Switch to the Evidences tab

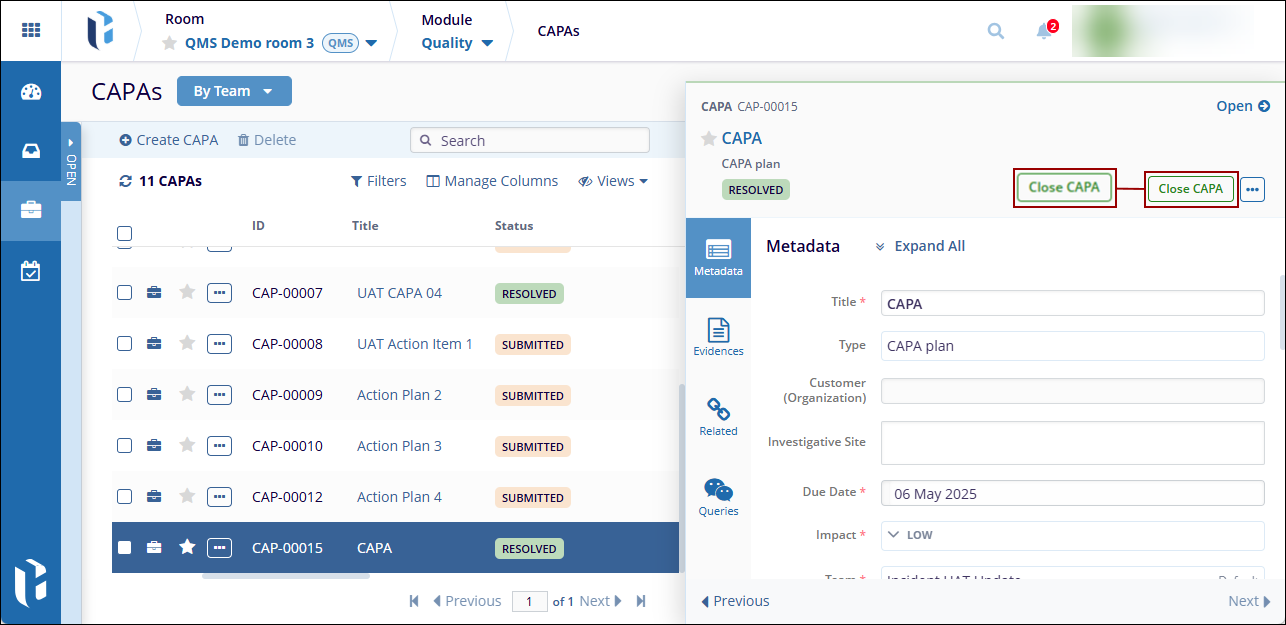pos(718,337)
